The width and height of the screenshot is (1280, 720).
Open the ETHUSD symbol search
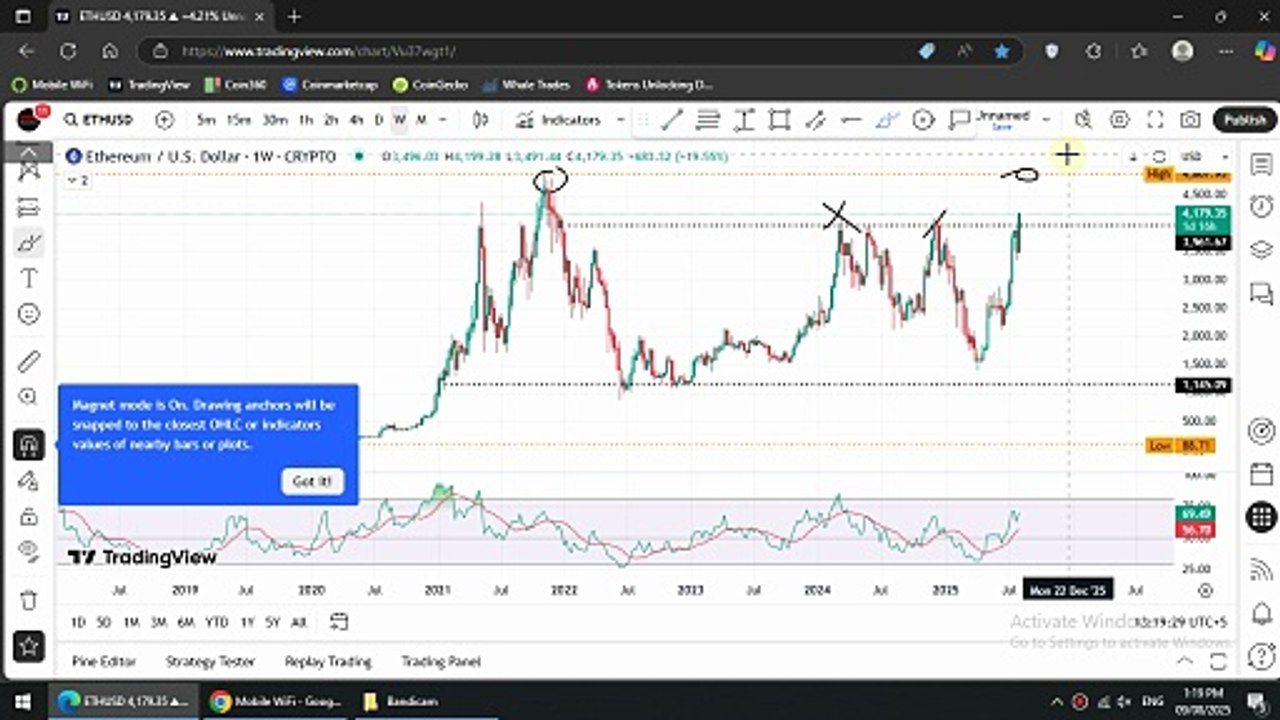point(98,120)
